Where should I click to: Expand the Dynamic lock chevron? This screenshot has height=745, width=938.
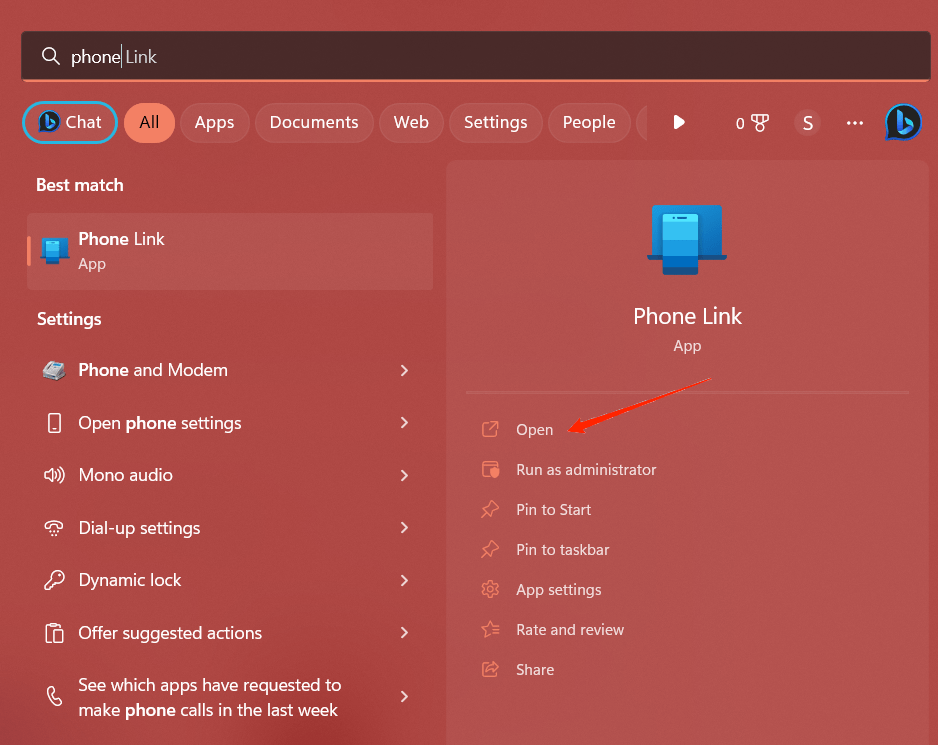click(x=404, y=580)
